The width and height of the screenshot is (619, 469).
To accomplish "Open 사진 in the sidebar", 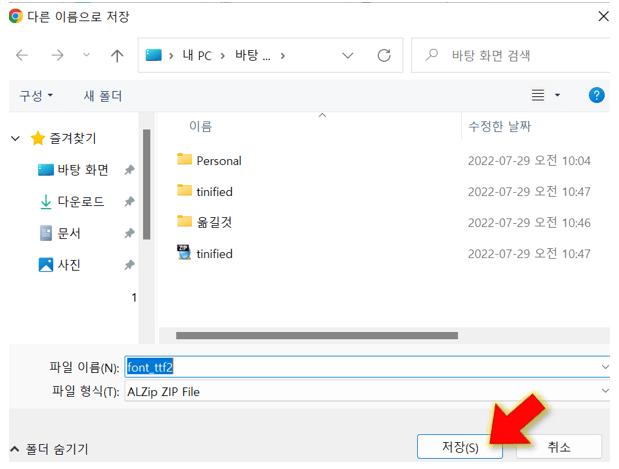I will tap(69, 265).
